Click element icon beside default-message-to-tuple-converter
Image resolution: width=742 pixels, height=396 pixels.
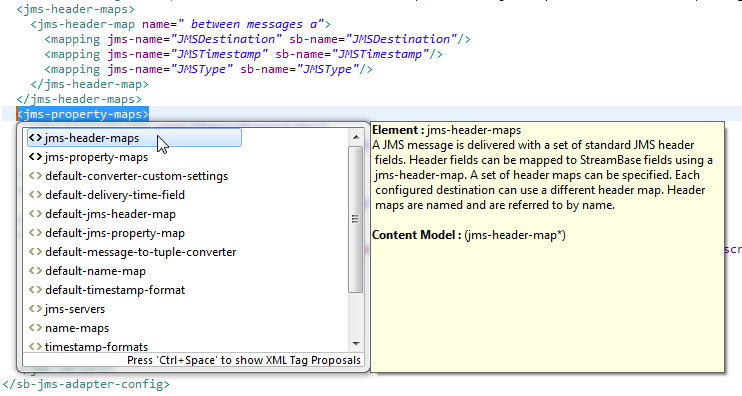tap(35, 251)
